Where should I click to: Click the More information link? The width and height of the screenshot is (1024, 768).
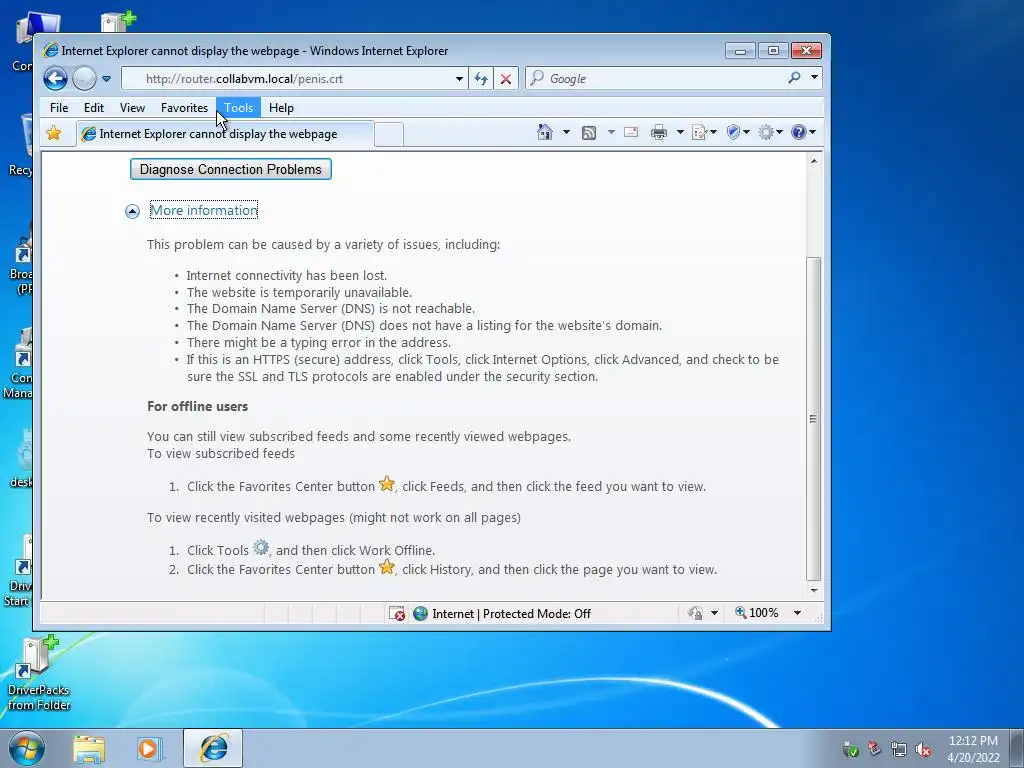[x=204, y=210]
